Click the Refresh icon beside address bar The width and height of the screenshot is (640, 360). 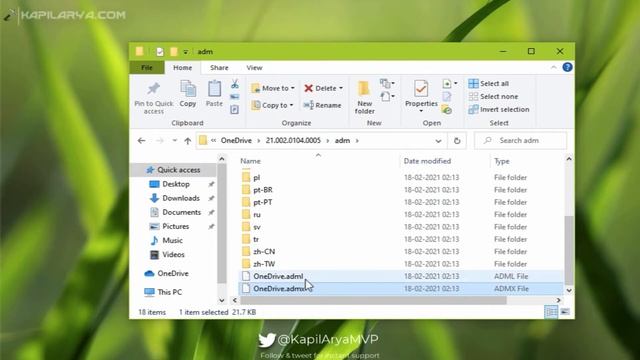457,141
